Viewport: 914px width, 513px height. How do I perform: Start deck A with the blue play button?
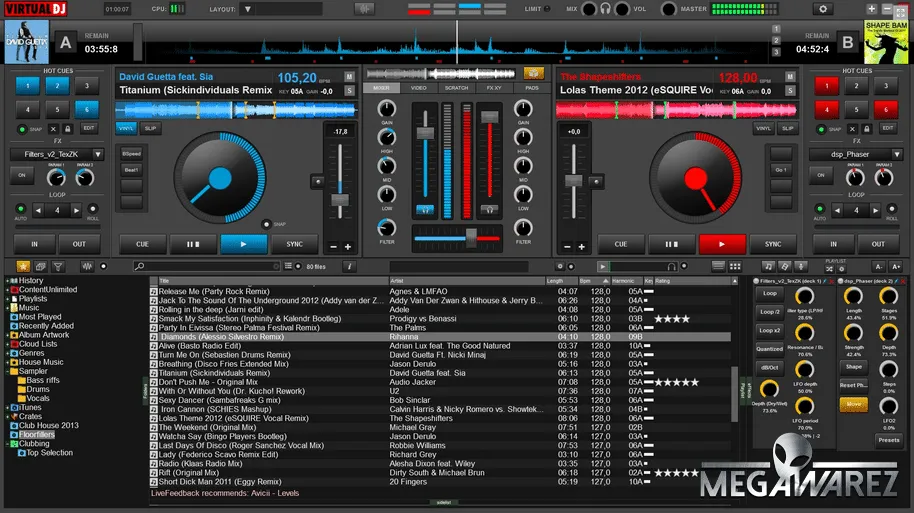tap(244, 244)
